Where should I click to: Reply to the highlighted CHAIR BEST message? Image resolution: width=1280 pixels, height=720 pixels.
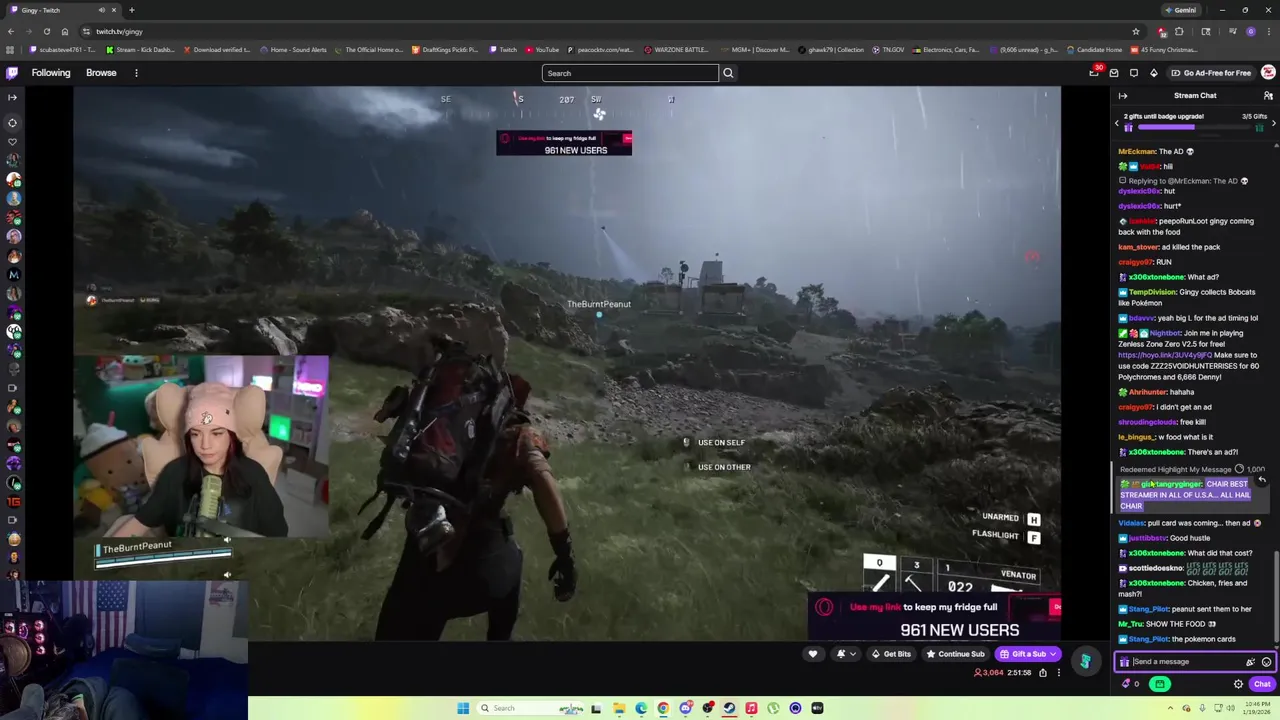tap(1262, 480)
